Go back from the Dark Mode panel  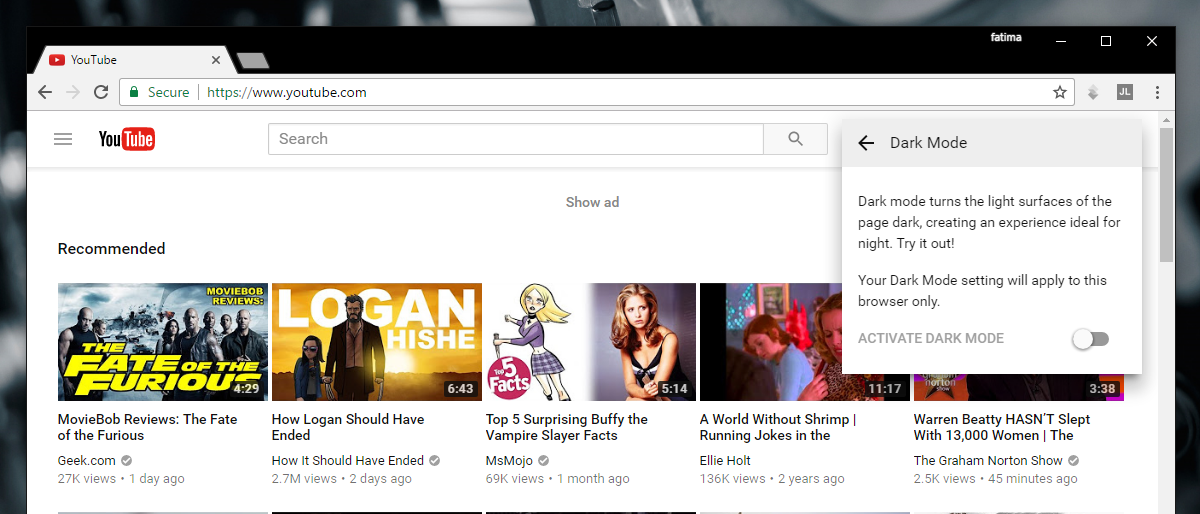(866, 143)
